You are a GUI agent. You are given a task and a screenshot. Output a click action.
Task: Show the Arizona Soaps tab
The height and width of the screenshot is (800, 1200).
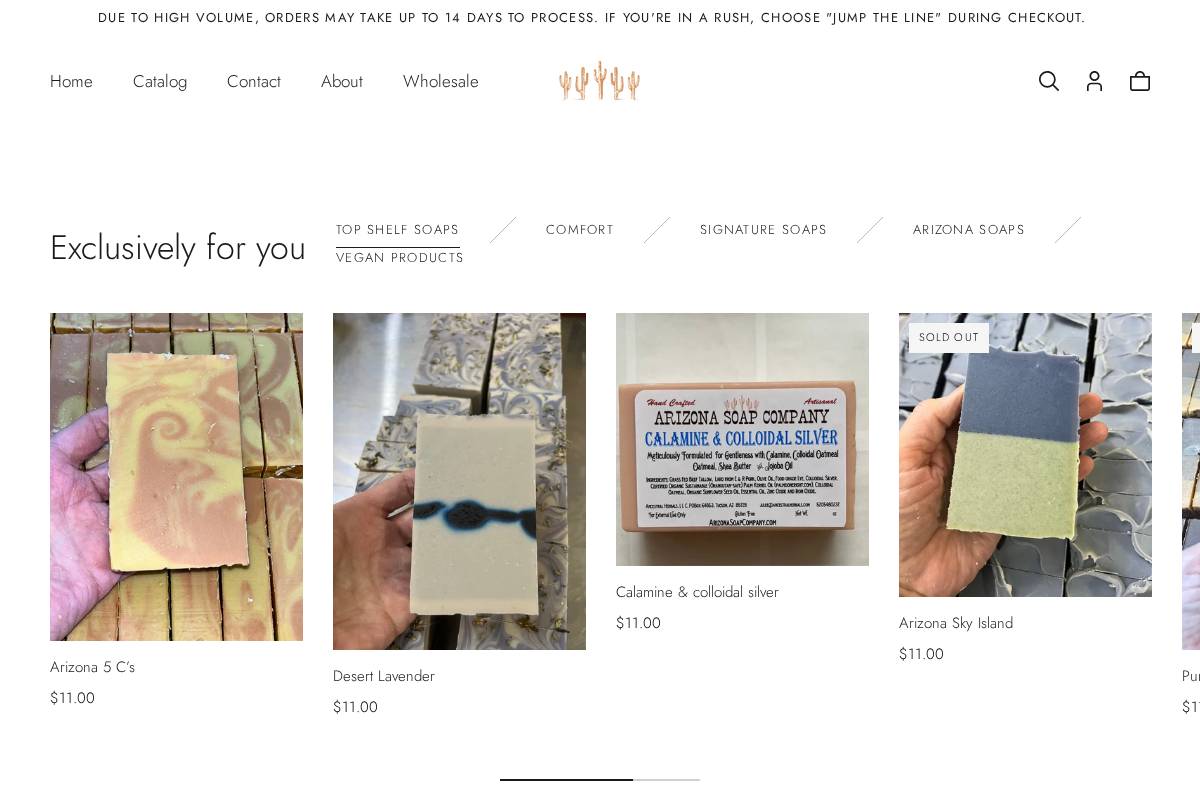point(969,230)
